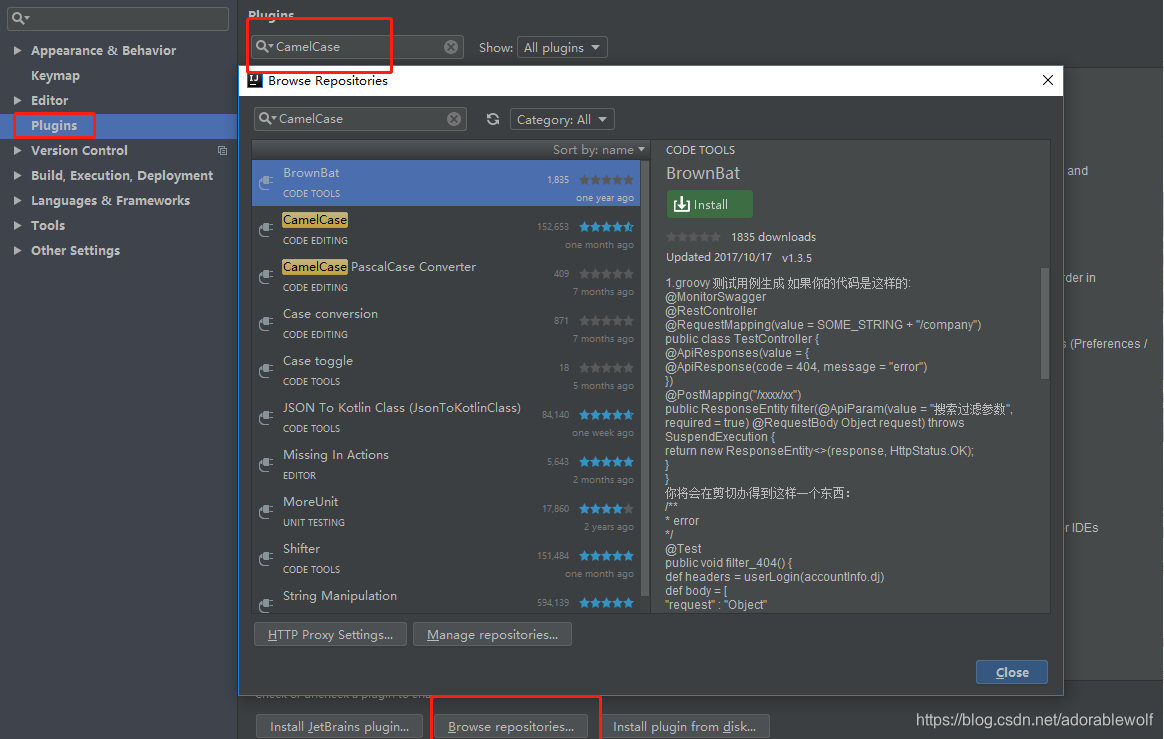
Task: Click the IntelliJ icon in dialog title
Action: point(255,80)
